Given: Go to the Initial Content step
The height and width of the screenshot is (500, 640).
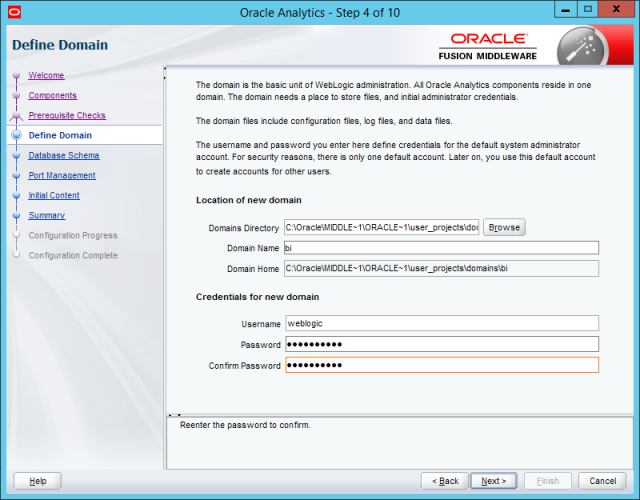Looking at the screenshot, I should tap(54, 196).
